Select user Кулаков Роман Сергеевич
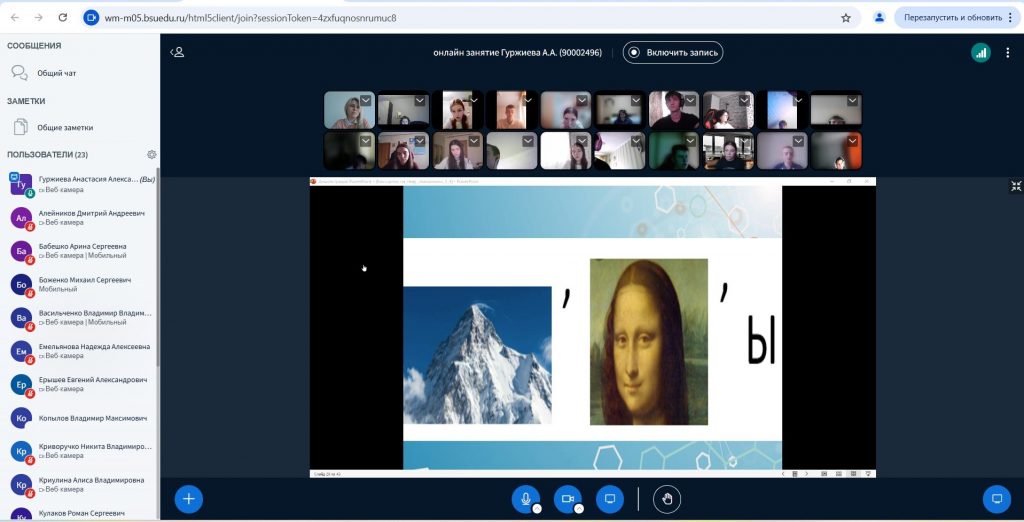 (x=80, y=514)
